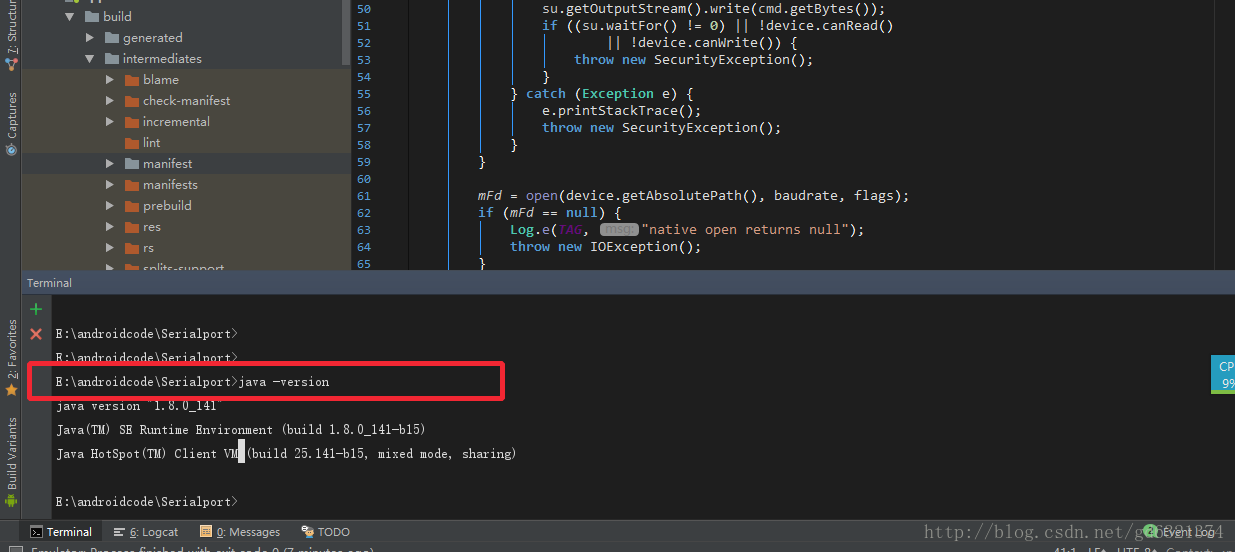
Task: Click the 'throw new IOException();' code line
Action: (x=606, y=247)
